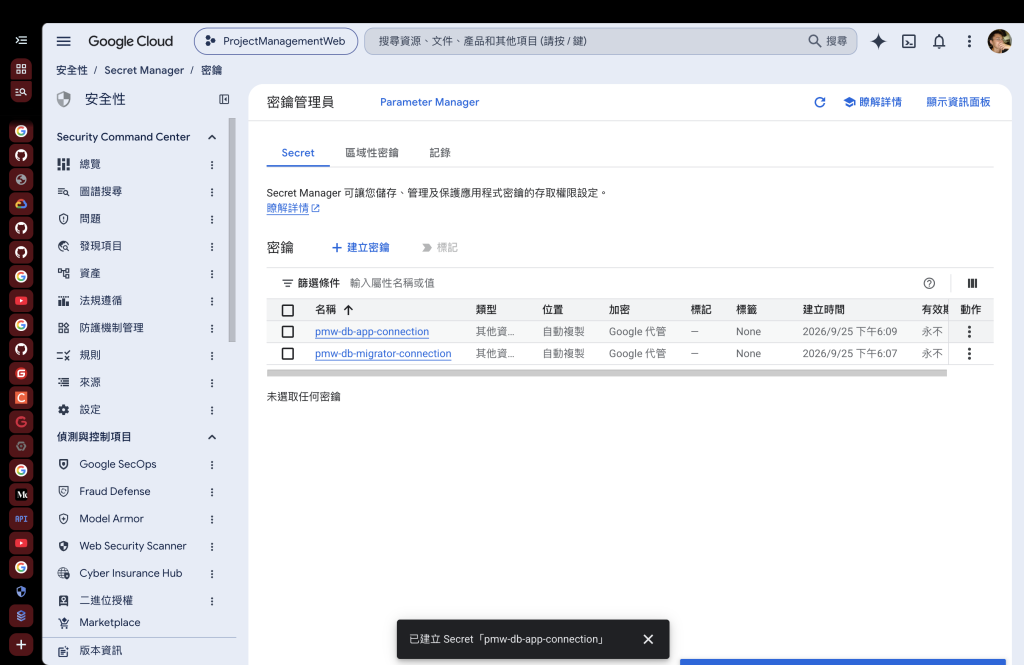Open the top bar more options menu

[x=969, y=41]
